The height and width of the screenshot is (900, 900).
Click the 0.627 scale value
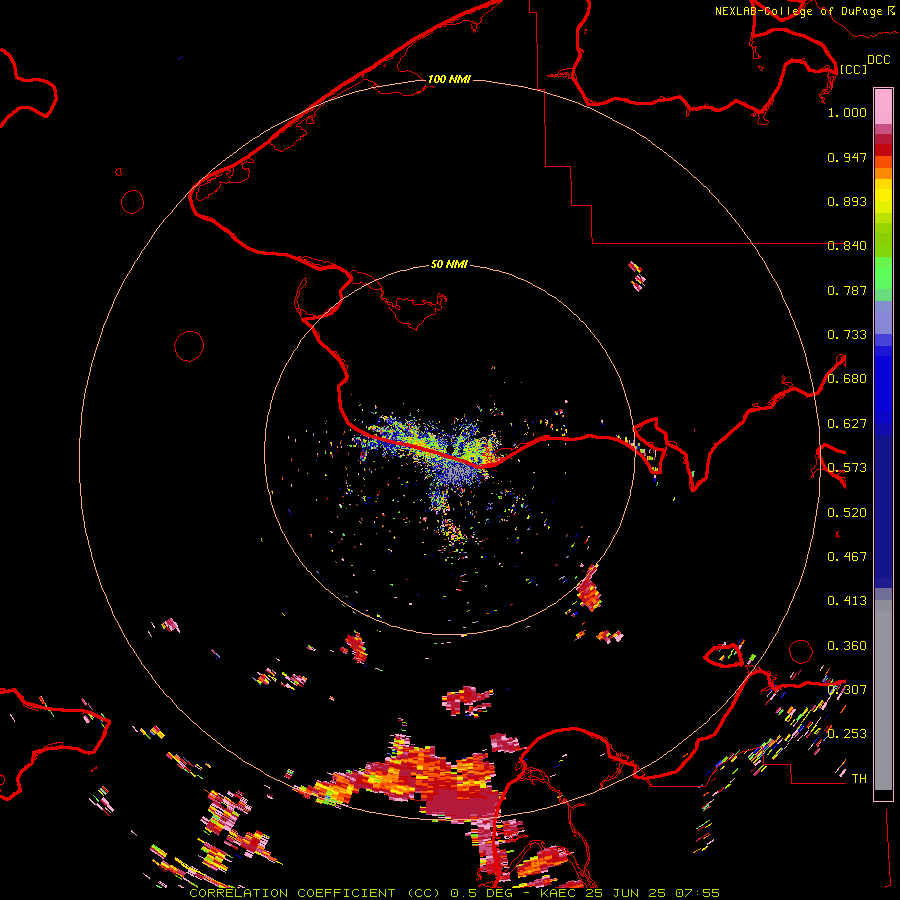[x=847, y=424]
